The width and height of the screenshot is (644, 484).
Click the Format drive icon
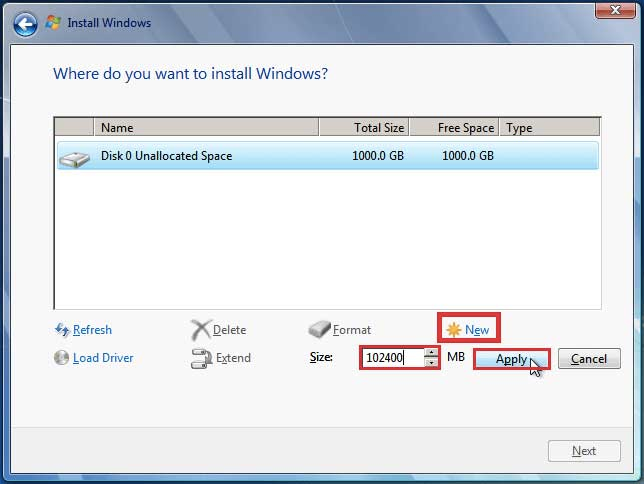(x=319, y=330)
